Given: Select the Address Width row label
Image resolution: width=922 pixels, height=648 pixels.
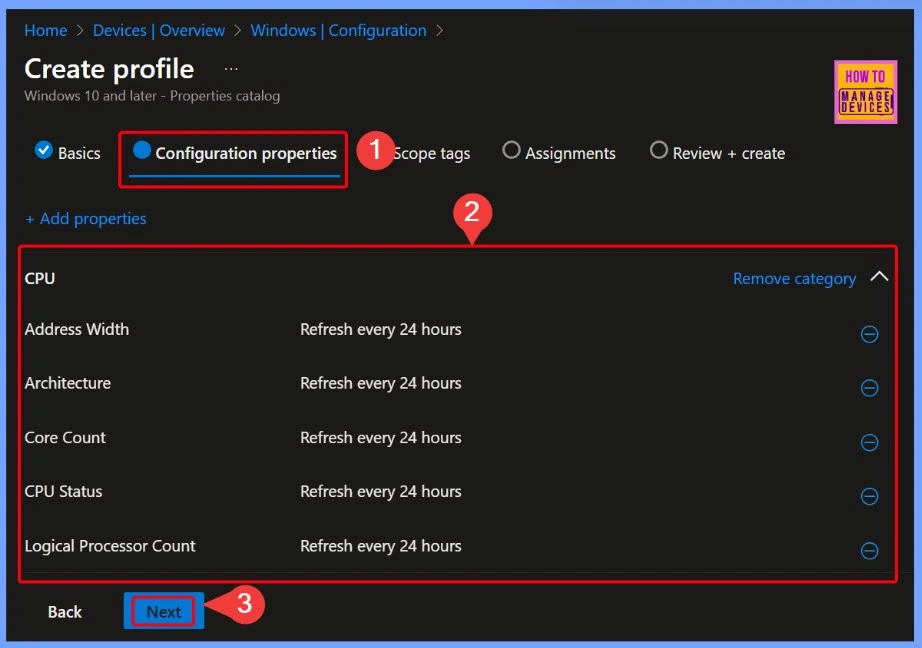Looking at the screenshot, I should click(76, 329).
